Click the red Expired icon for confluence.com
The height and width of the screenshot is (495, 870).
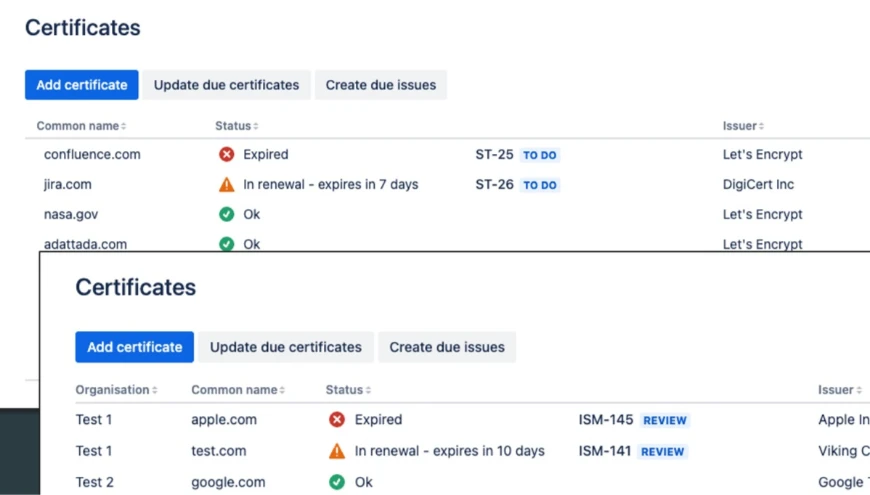click(227, 154)
